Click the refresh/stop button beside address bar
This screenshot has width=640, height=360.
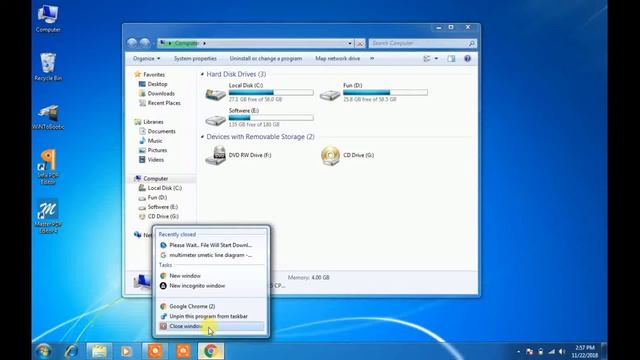pos(360,43)
